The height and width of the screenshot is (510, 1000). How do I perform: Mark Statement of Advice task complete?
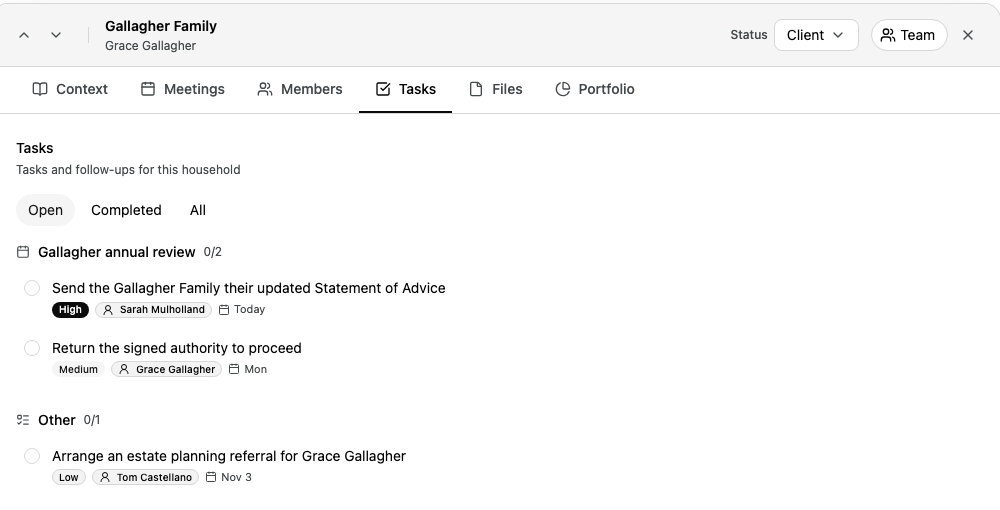point(32,288)
